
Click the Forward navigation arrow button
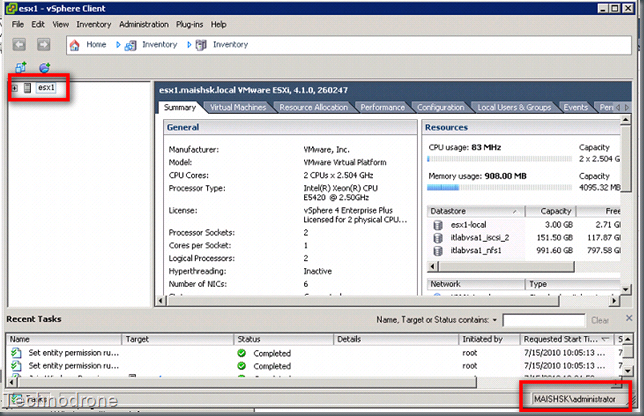(x=44, y=44)
